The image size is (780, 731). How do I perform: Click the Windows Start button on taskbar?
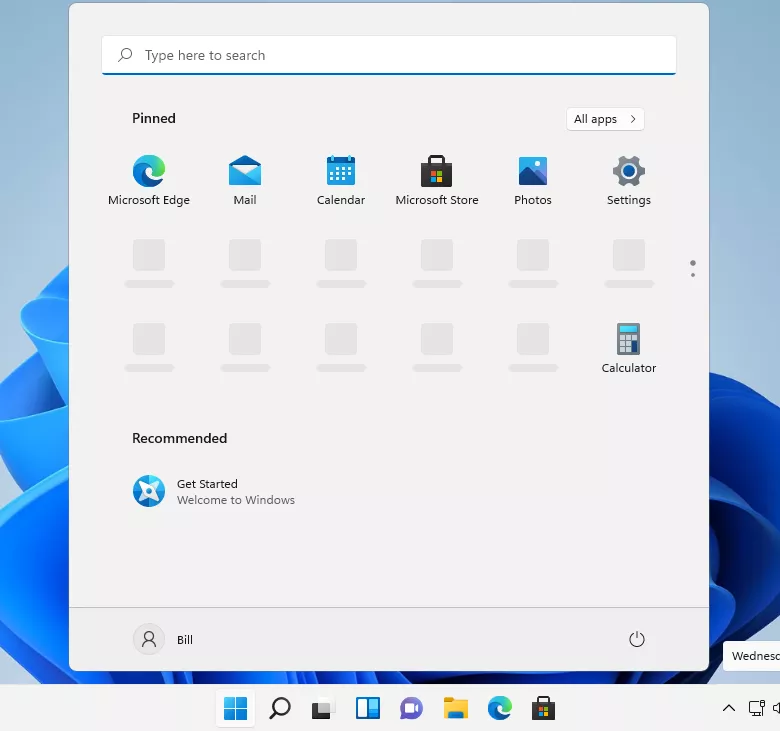[236, 708]
